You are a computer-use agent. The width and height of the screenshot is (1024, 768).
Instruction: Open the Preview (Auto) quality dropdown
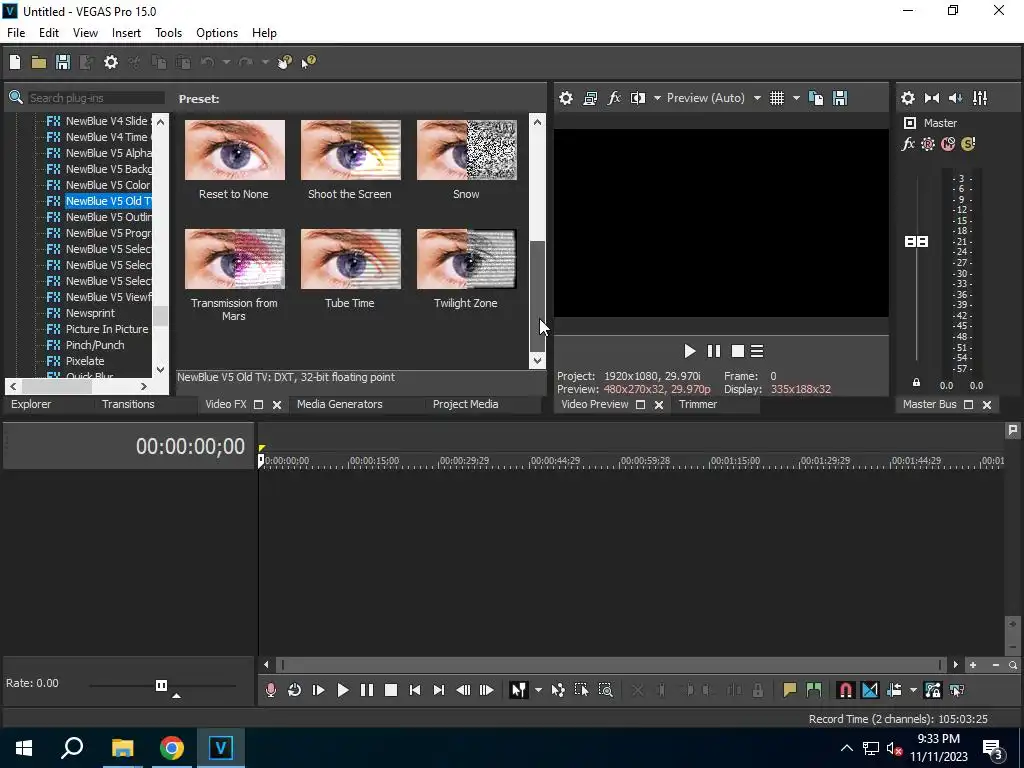point(713,98)
